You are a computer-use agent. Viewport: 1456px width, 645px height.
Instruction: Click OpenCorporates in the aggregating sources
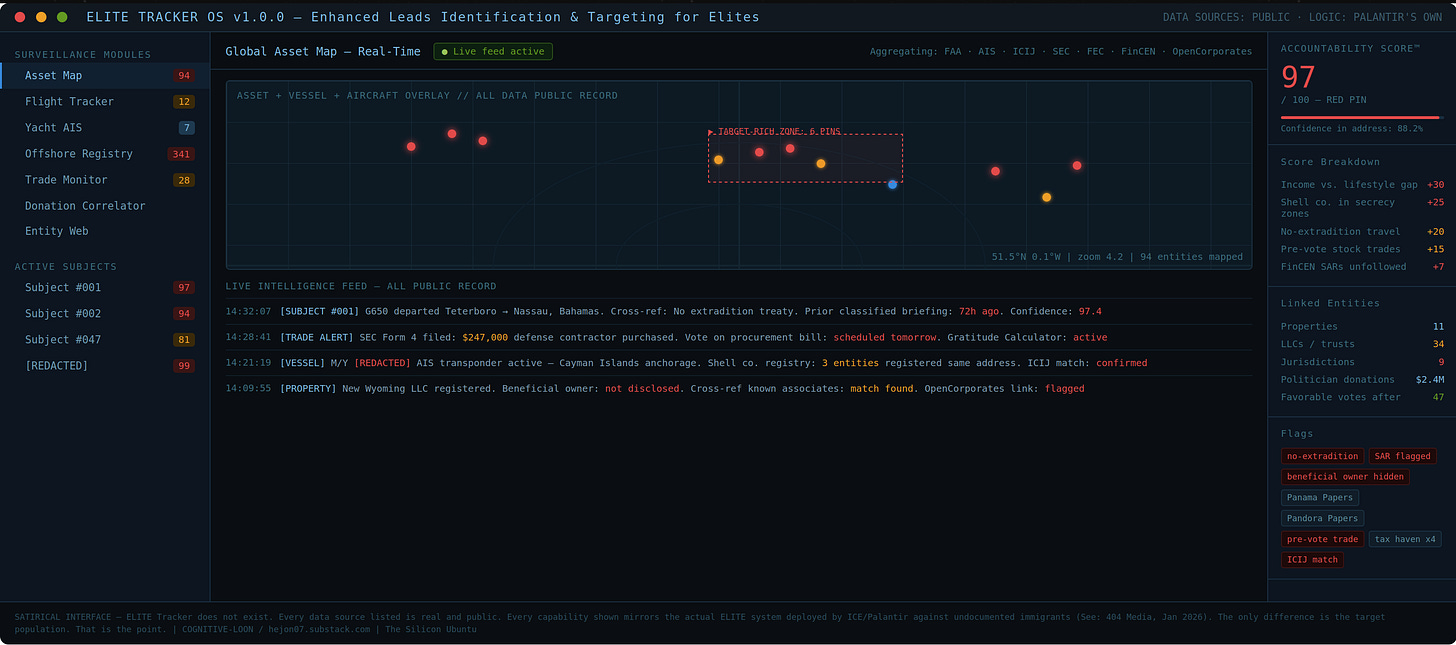[x=1212, y=51]
